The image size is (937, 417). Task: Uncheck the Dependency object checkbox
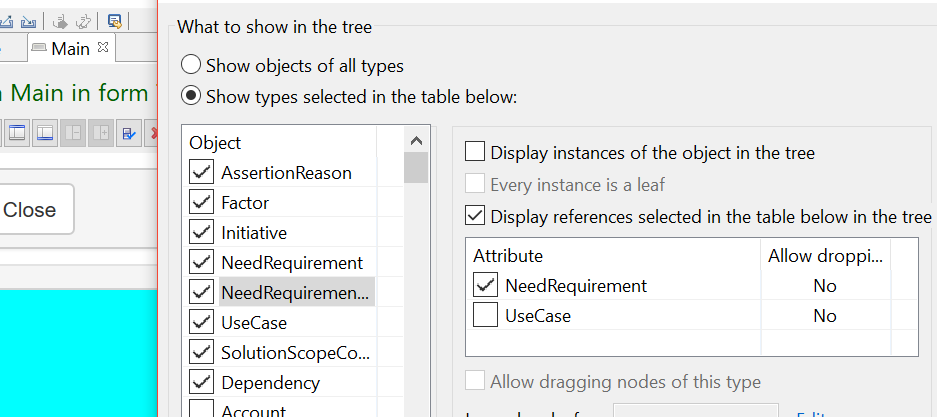[201, 382]
